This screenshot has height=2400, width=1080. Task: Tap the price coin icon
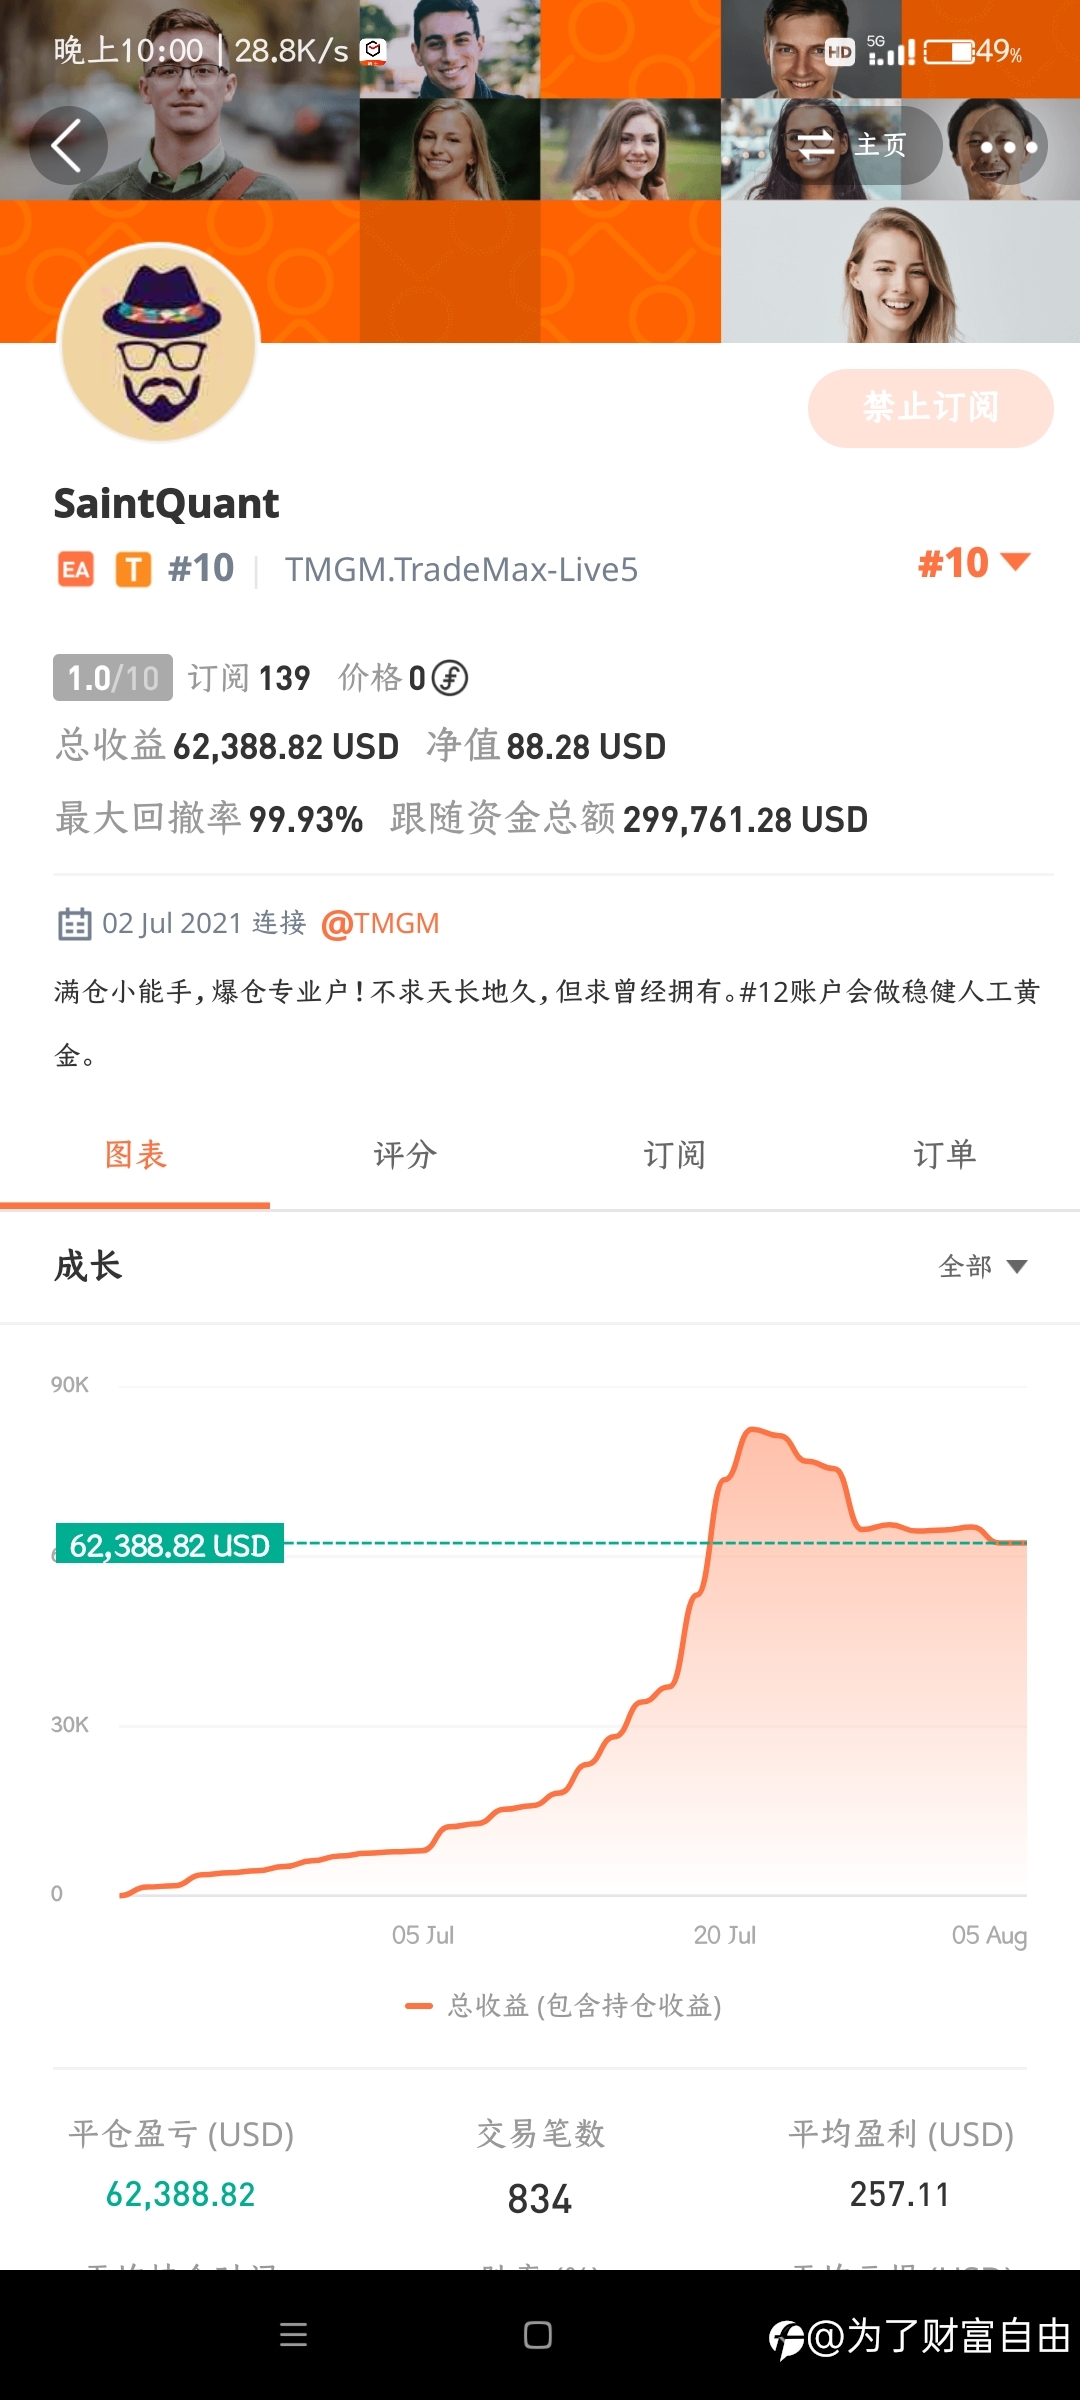[x=450, y=678]
